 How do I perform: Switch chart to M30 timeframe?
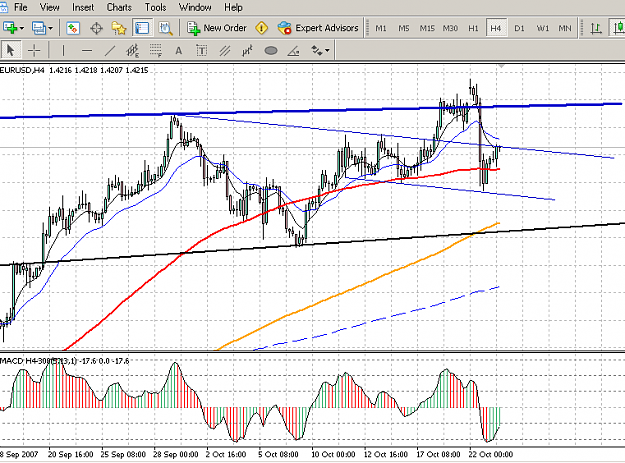pyautogui.click(x=450, y=28)
